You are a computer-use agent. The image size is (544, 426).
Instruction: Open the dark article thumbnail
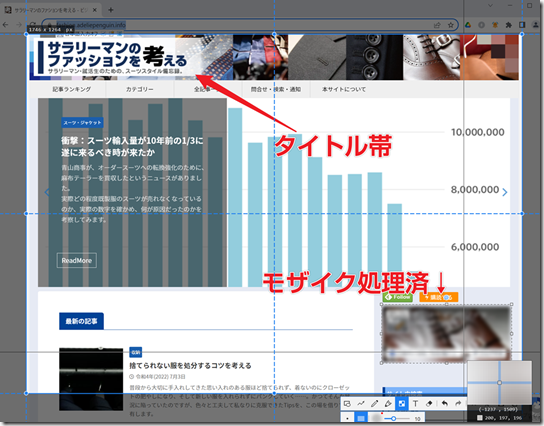pyautogui.click(x=91, y=379)
